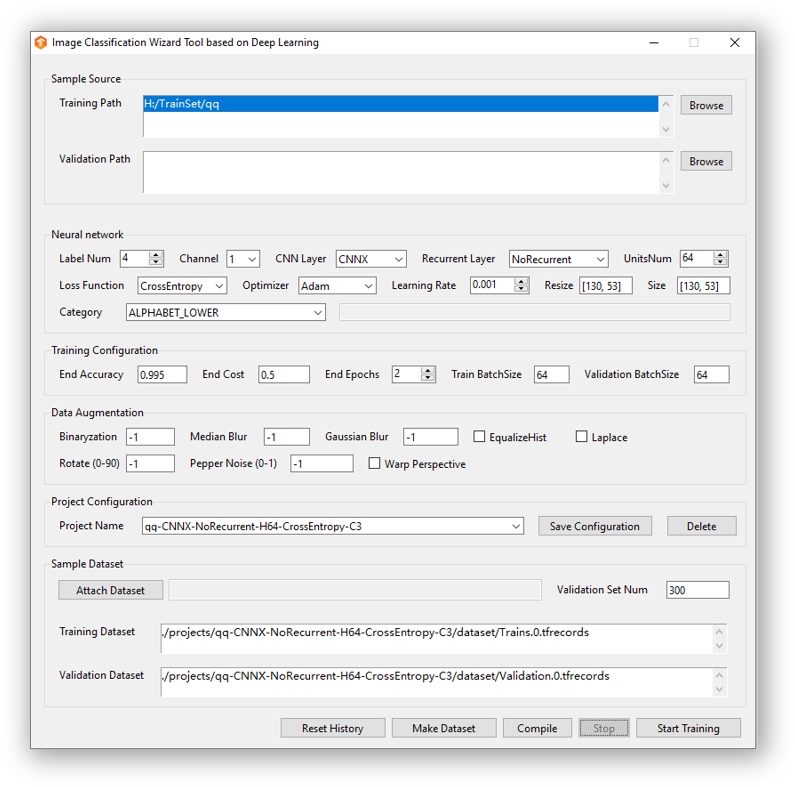Minimize the wizard window
The height and width of the screenshot is (787, 795).
(654, 43)
